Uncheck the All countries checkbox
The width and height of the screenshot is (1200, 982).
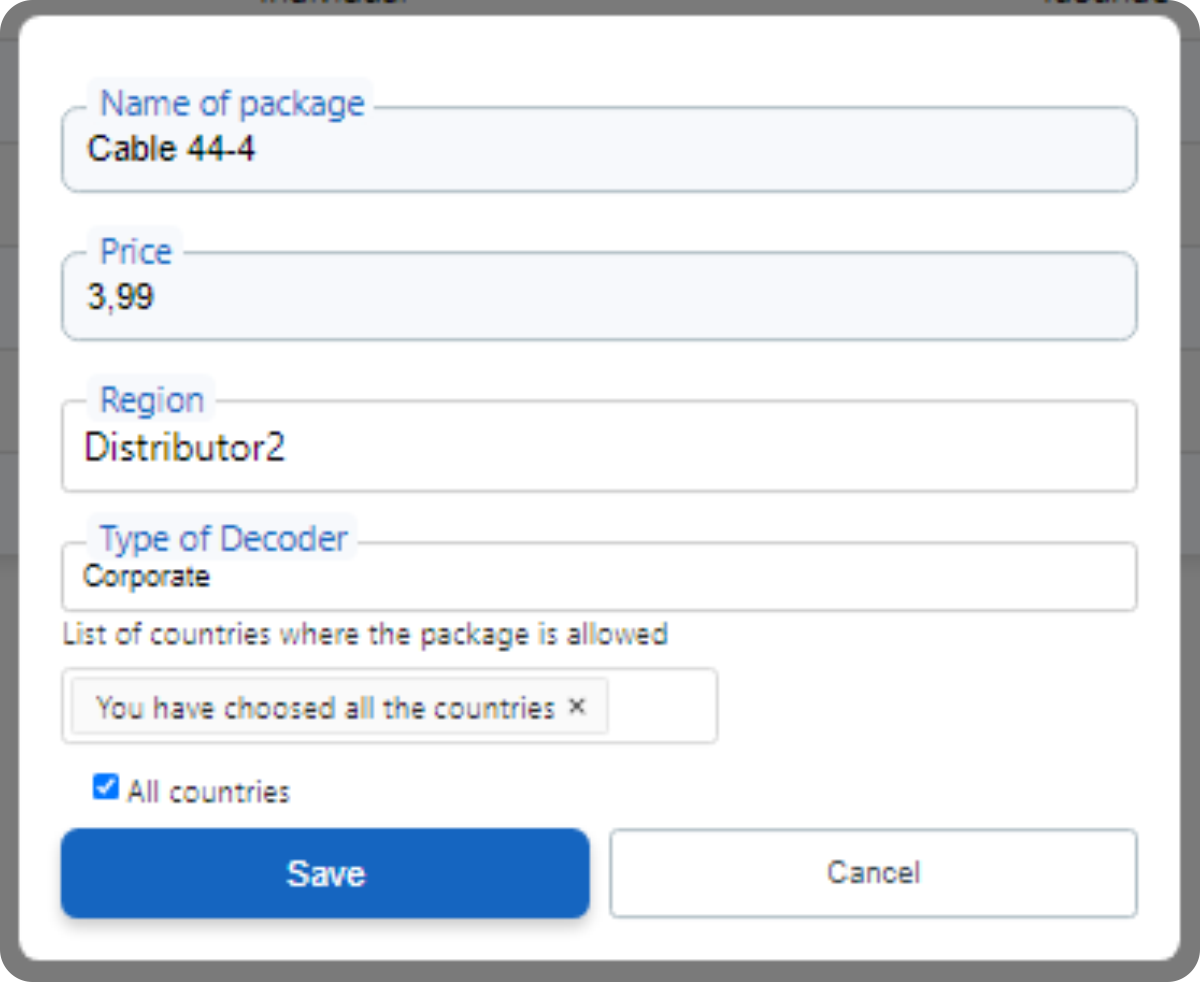pos(105,788)
